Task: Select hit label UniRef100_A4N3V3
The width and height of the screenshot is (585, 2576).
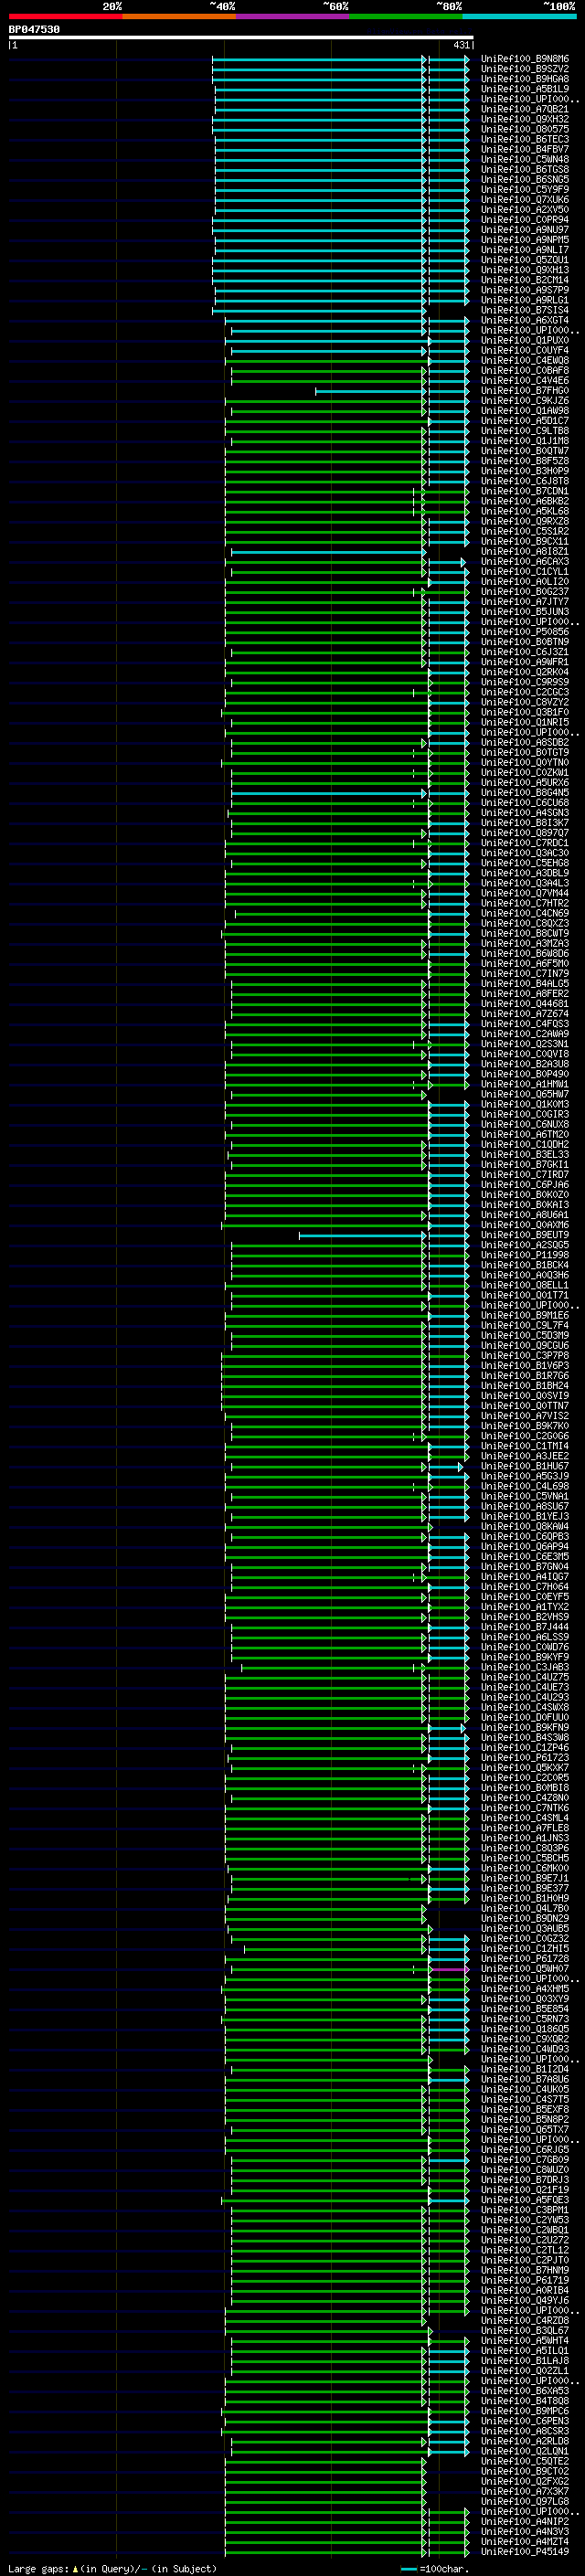Action: point(525,2531)
